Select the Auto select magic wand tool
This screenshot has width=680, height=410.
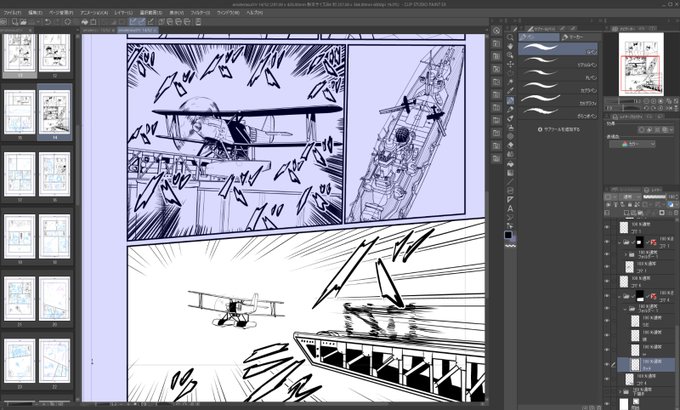(510, 82)
